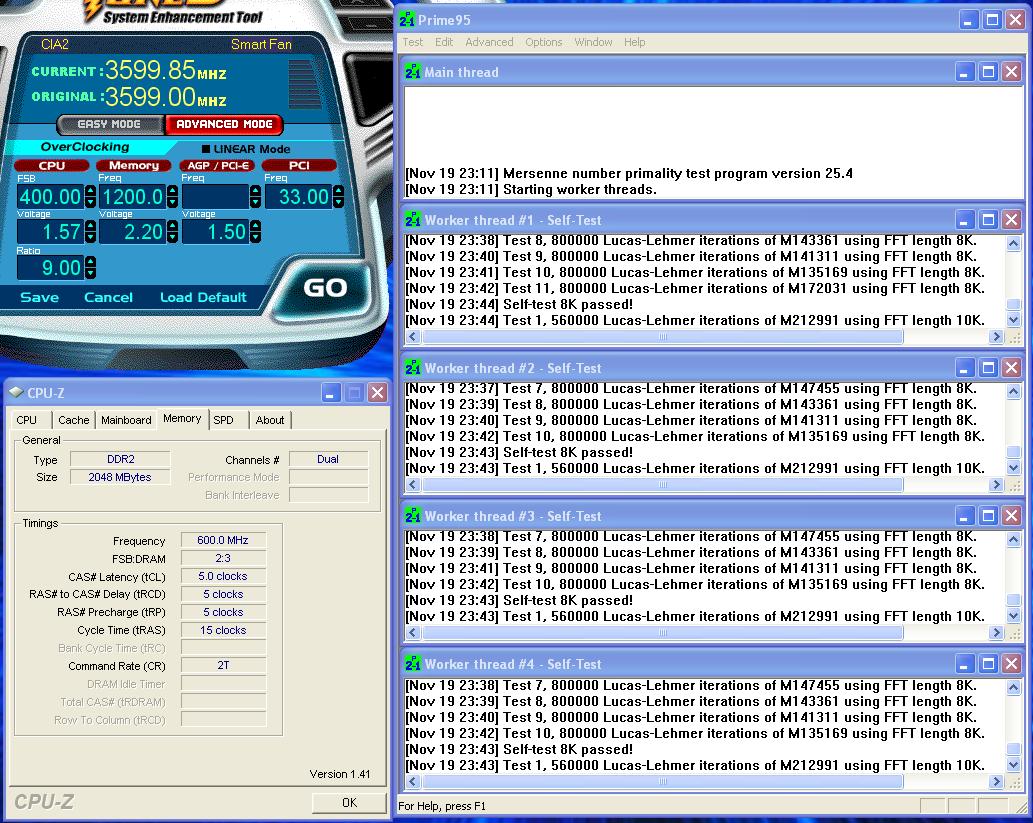Select the Memory overclocking section button
The width and height of the screenshot is (1033, 823).
coord(134,165)
